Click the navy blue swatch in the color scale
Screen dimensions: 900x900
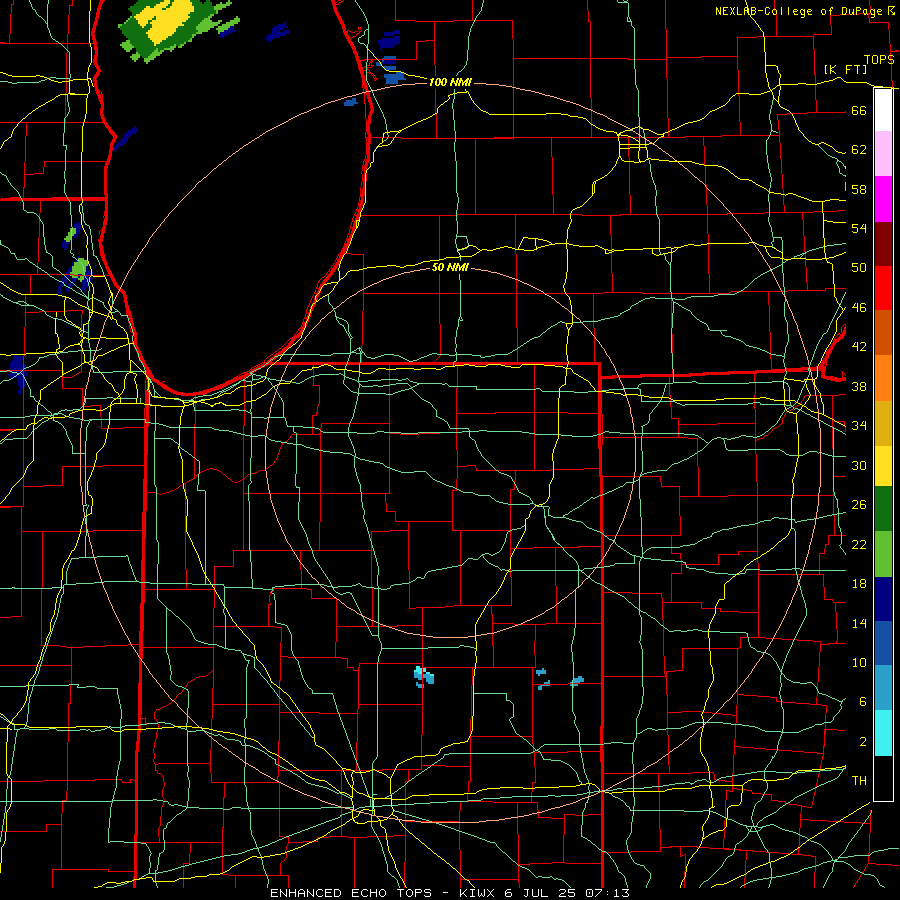[x=883, y=599]
